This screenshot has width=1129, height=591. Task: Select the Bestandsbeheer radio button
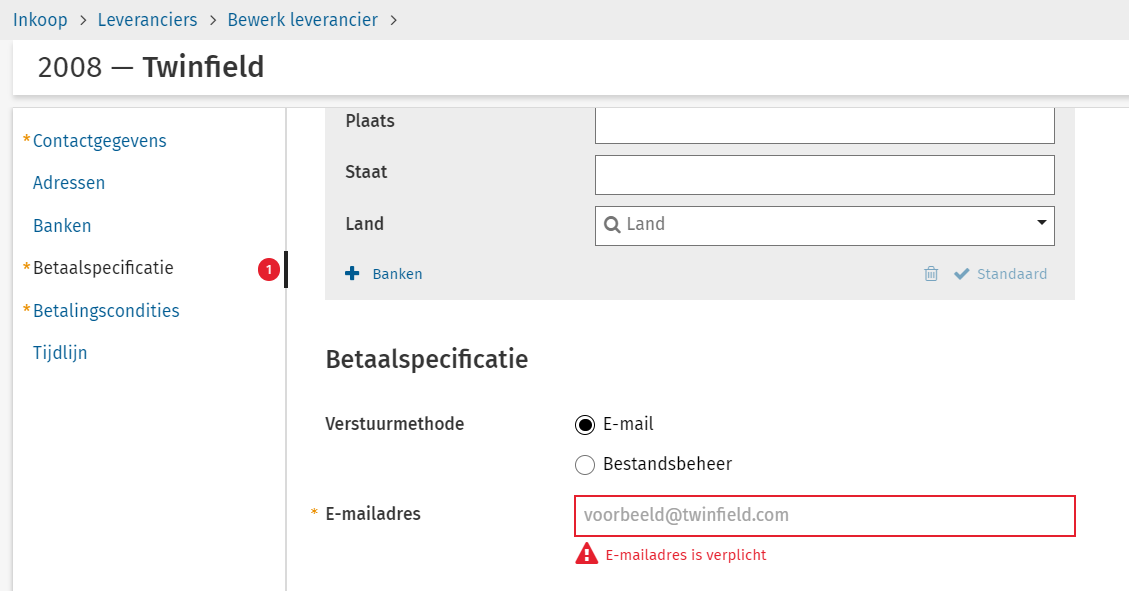pyautogui.click(x=585, y=465)
